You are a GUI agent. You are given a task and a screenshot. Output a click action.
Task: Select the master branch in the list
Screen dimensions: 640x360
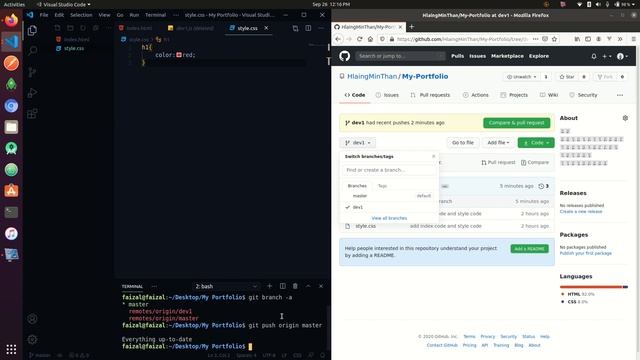tap(389, 196)
